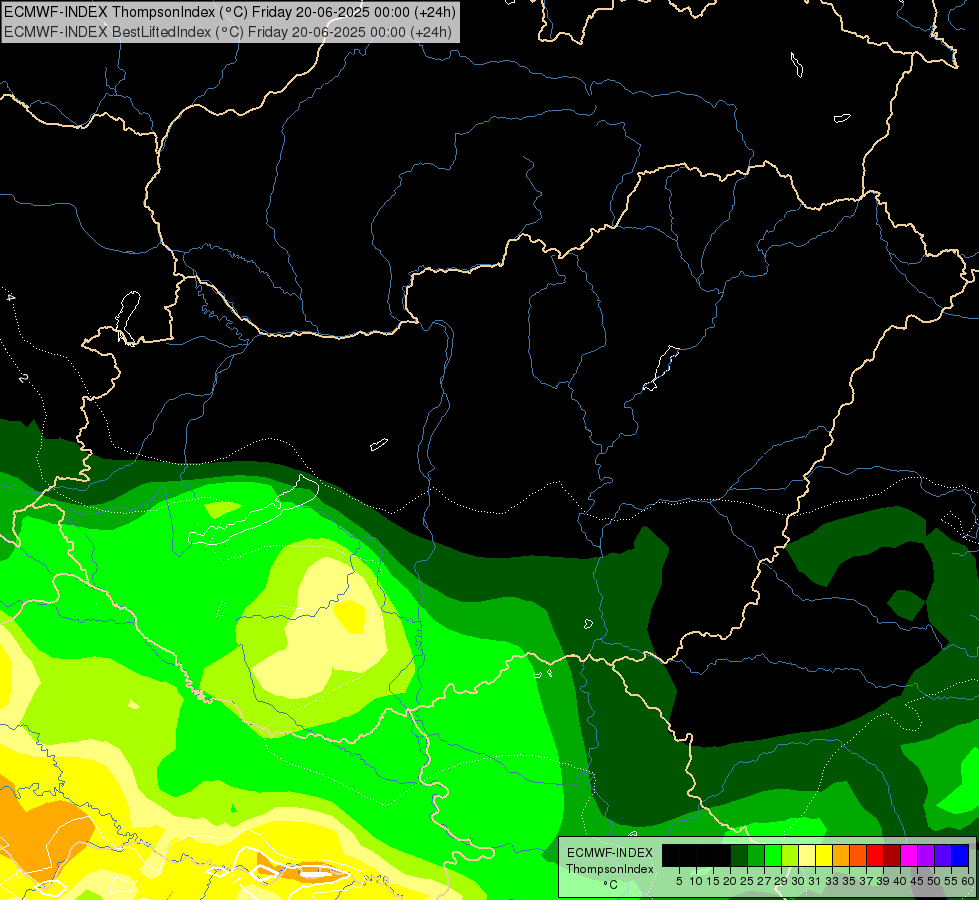Click the legend tick value '55'
The width and height of the screenshot is (979, 900).
(951, 881)
